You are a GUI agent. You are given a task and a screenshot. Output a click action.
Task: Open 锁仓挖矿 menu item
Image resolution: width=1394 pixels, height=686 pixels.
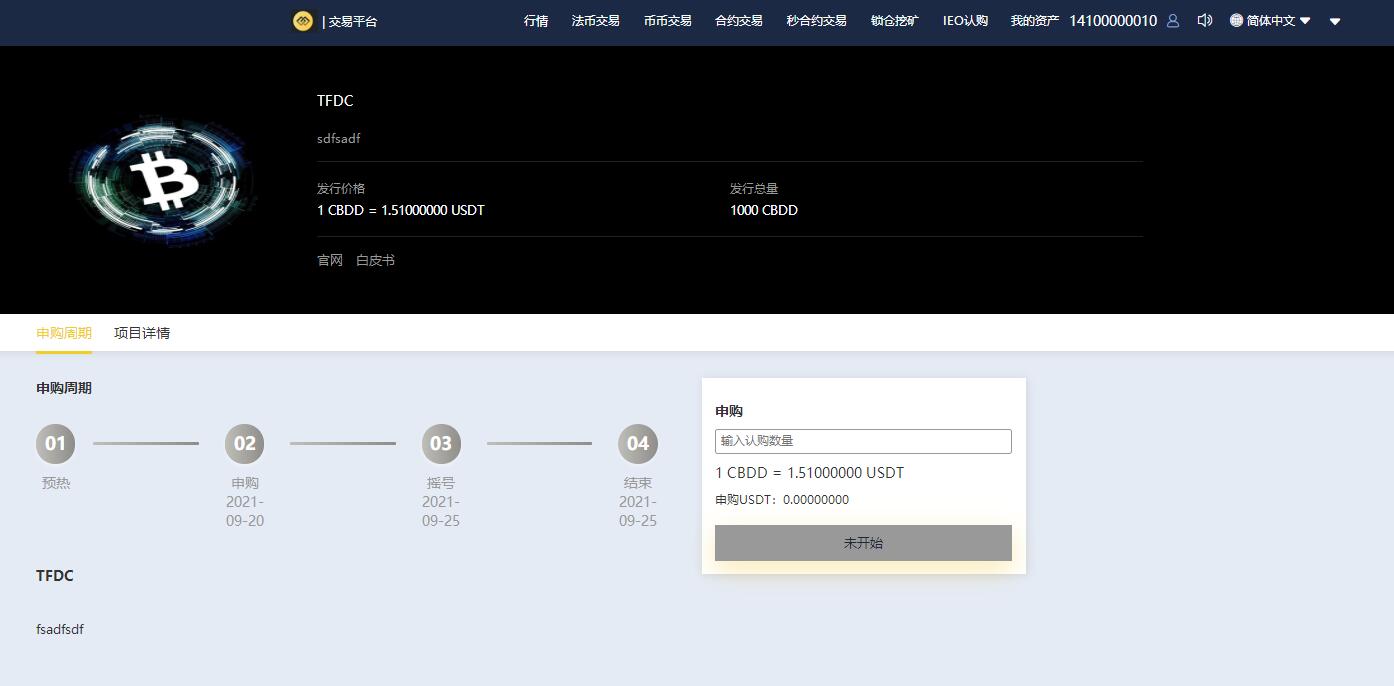pos(895,21)
